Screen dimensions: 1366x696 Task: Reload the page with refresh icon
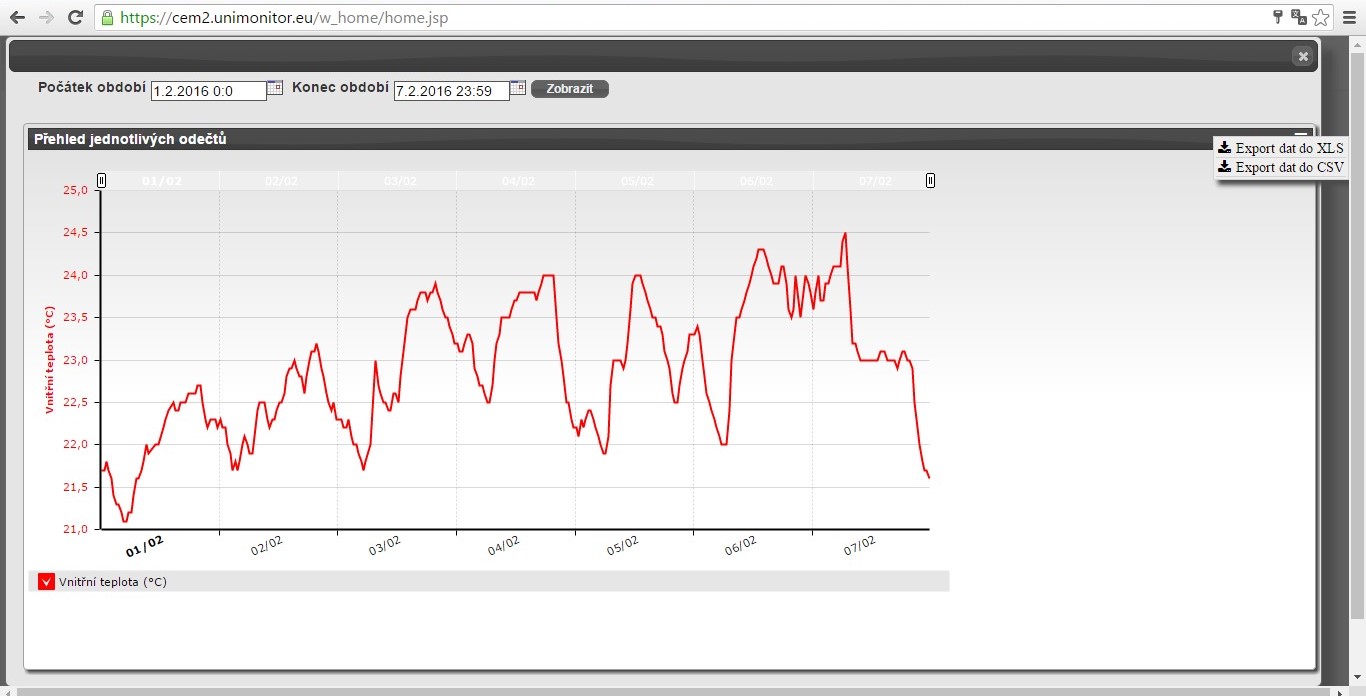tap(75, 17)
